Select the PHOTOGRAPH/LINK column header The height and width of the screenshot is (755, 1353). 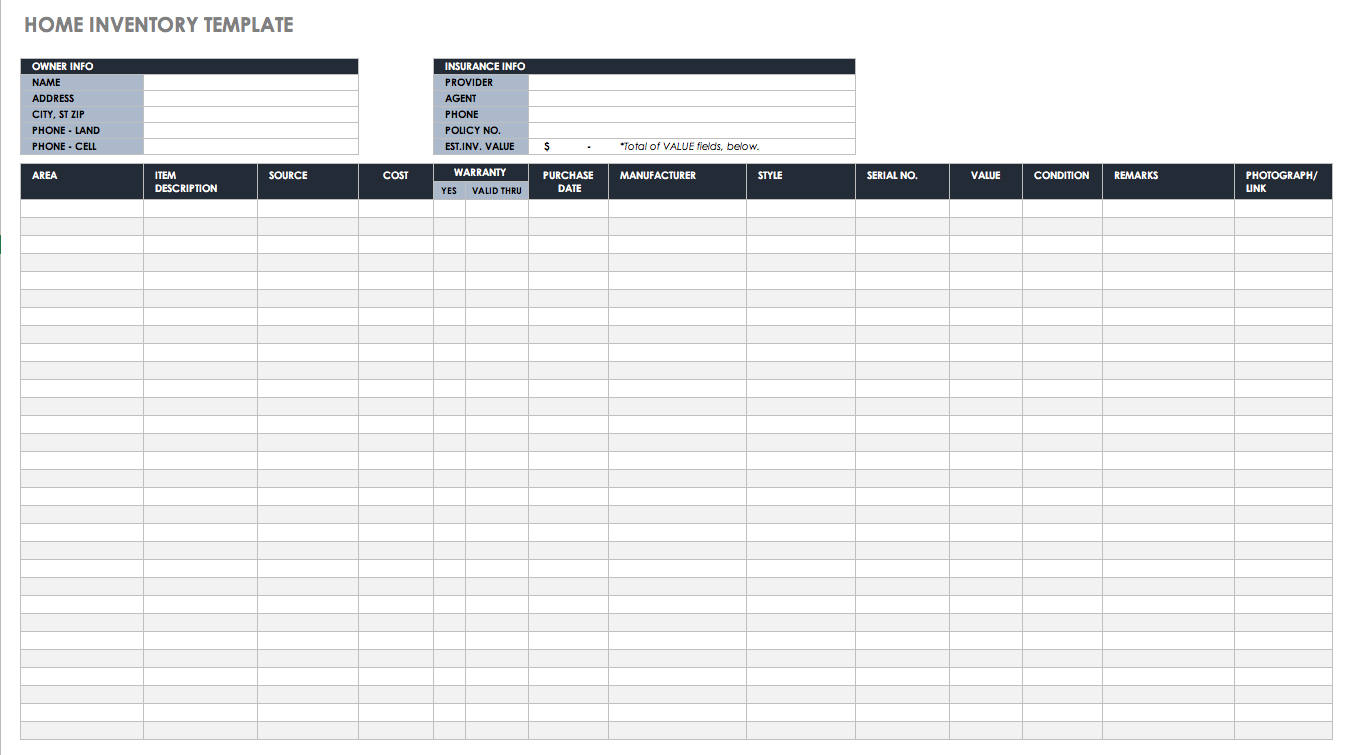(1283, 180)
